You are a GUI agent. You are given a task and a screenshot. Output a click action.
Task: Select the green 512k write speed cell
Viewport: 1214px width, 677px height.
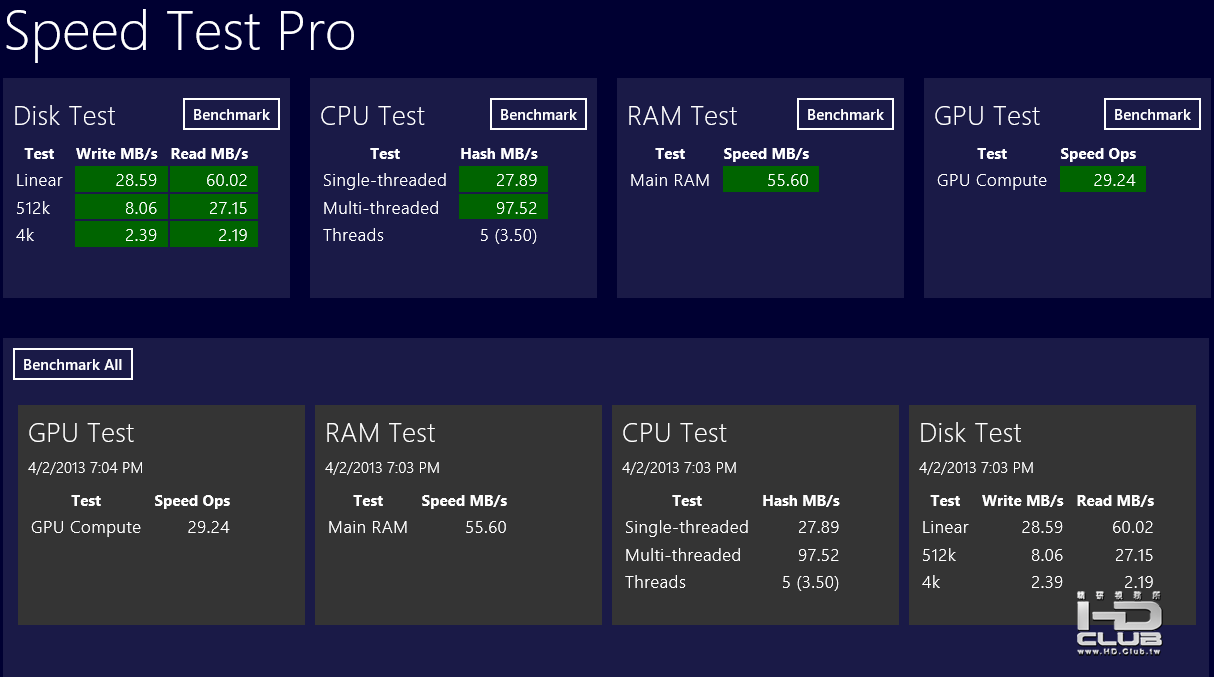point(122,208)
